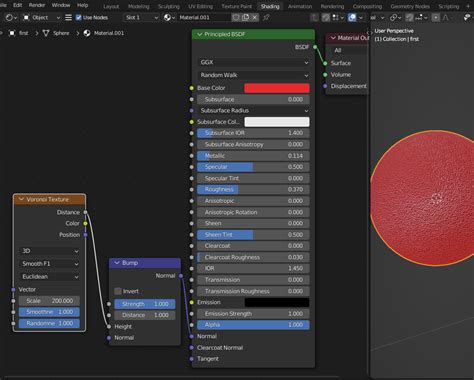Expand the Subsurface Radius dropdown
The image size is (474, 380).
click(x=253, y=110)
